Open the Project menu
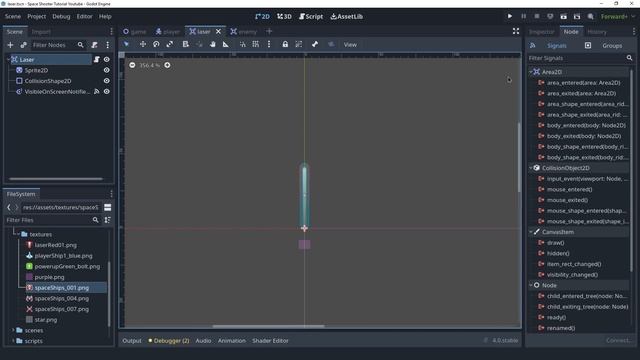 pos(36,16)
